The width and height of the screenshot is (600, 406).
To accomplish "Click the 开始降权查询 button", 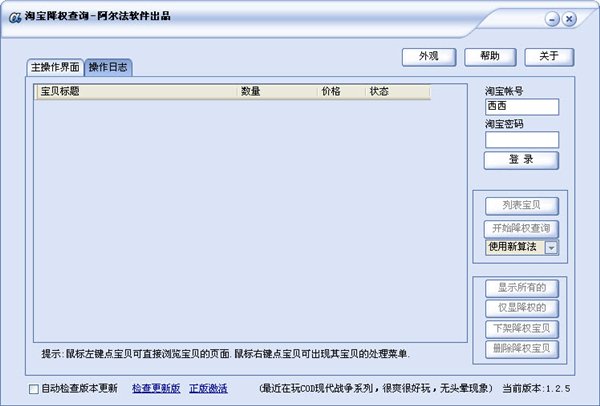I will click(522, 229).
